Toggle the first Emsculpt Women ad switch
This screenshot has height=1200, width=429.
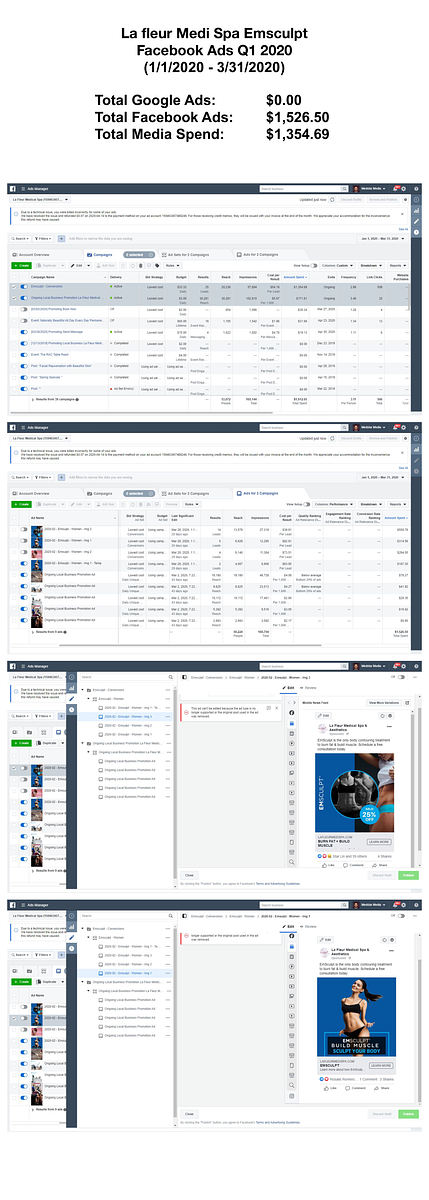24,531
